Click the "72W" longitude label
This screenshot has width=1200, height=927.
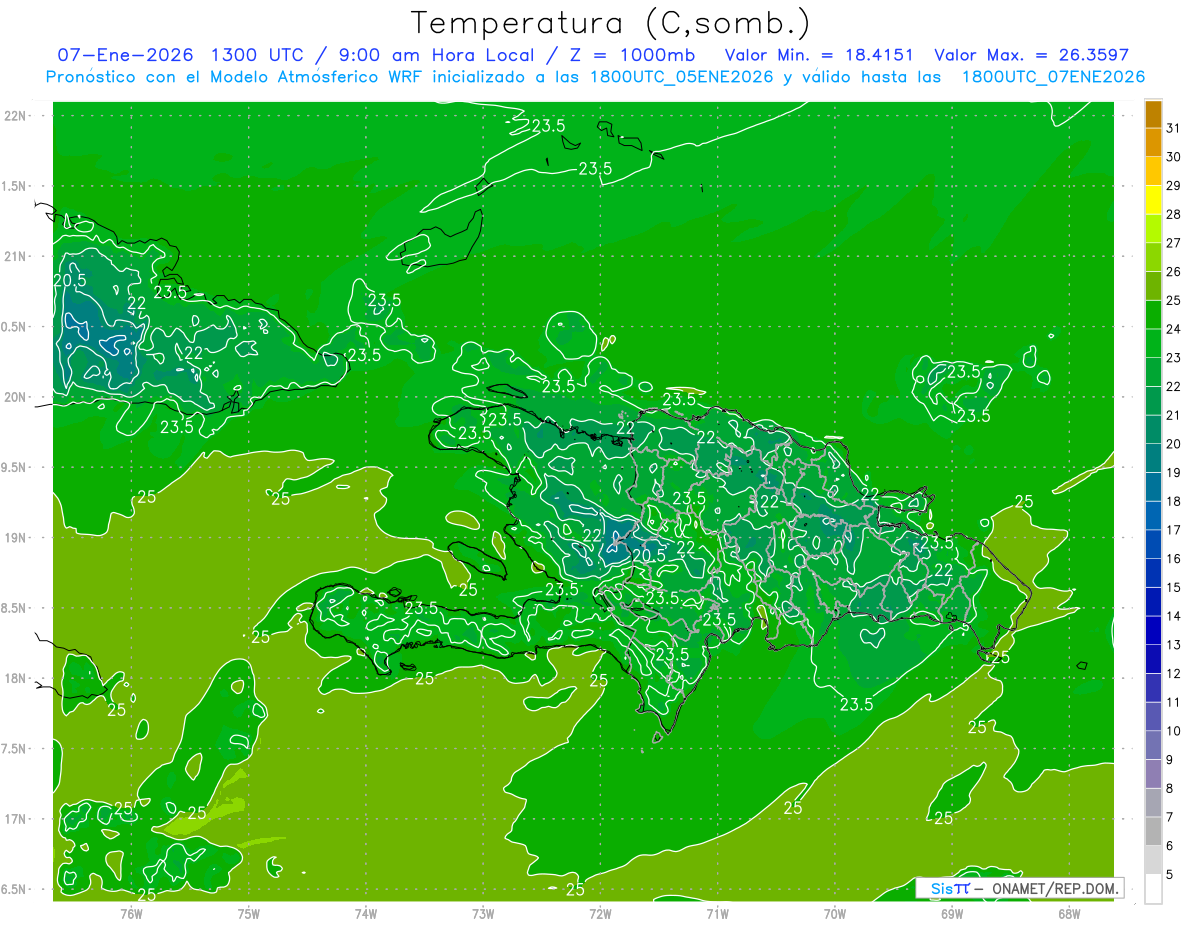tap(600, 912)
